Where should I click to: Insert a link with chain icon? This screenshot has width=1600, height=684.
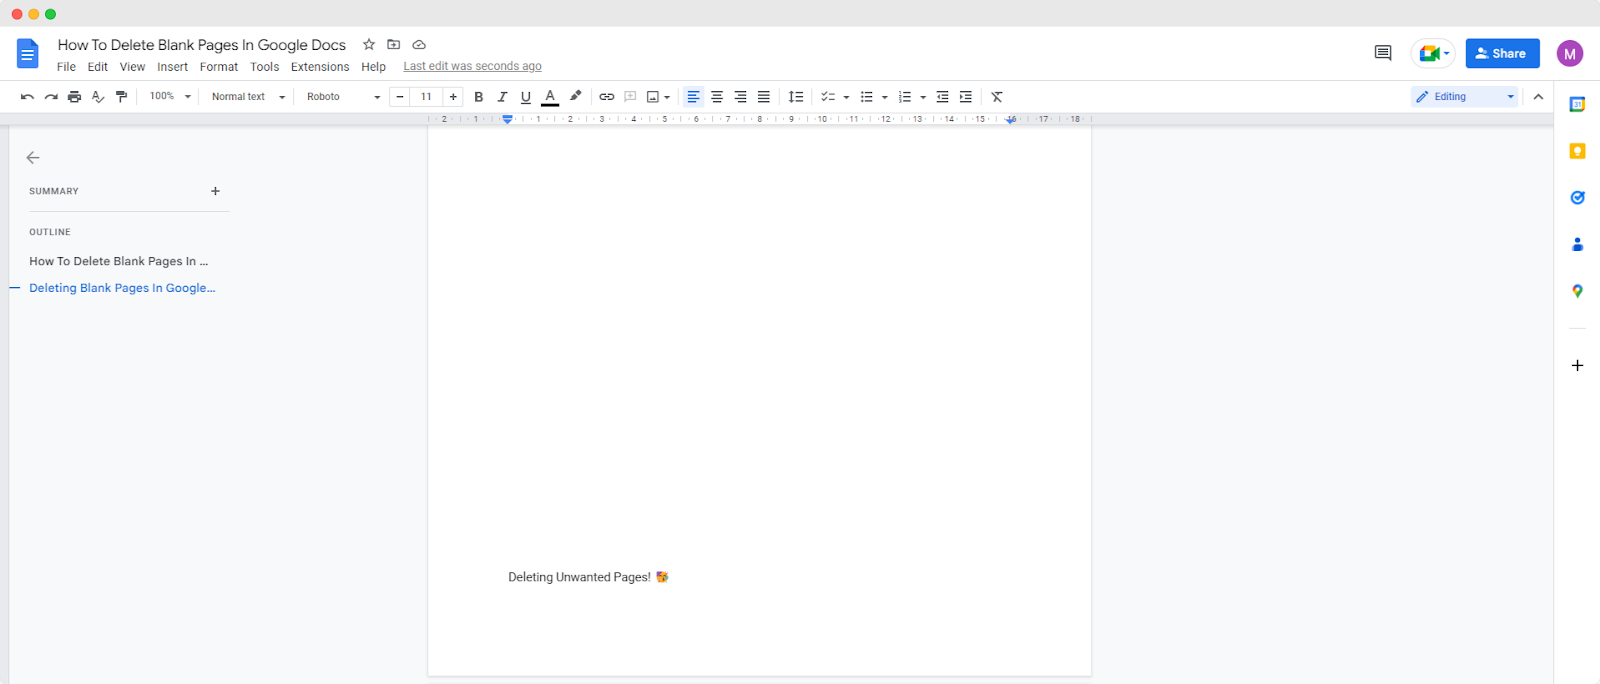[607, 97]
